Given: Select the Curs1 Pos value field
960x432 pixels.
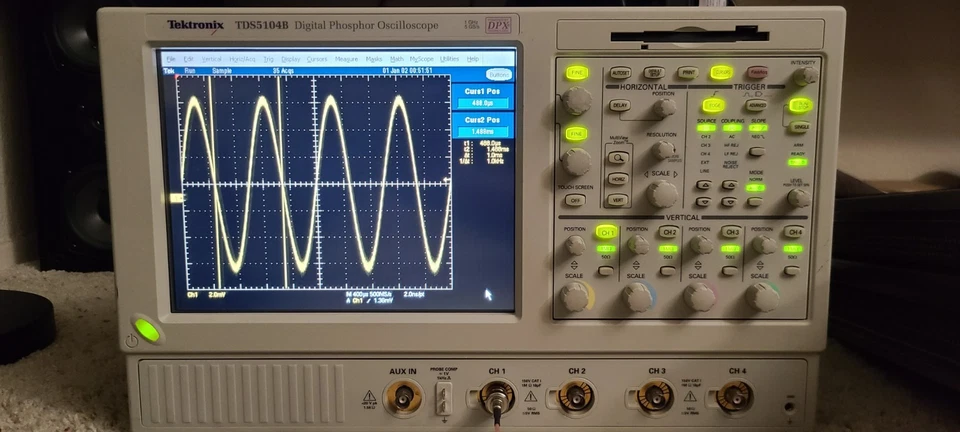Looking at the screenshot, I should [482, 103].
